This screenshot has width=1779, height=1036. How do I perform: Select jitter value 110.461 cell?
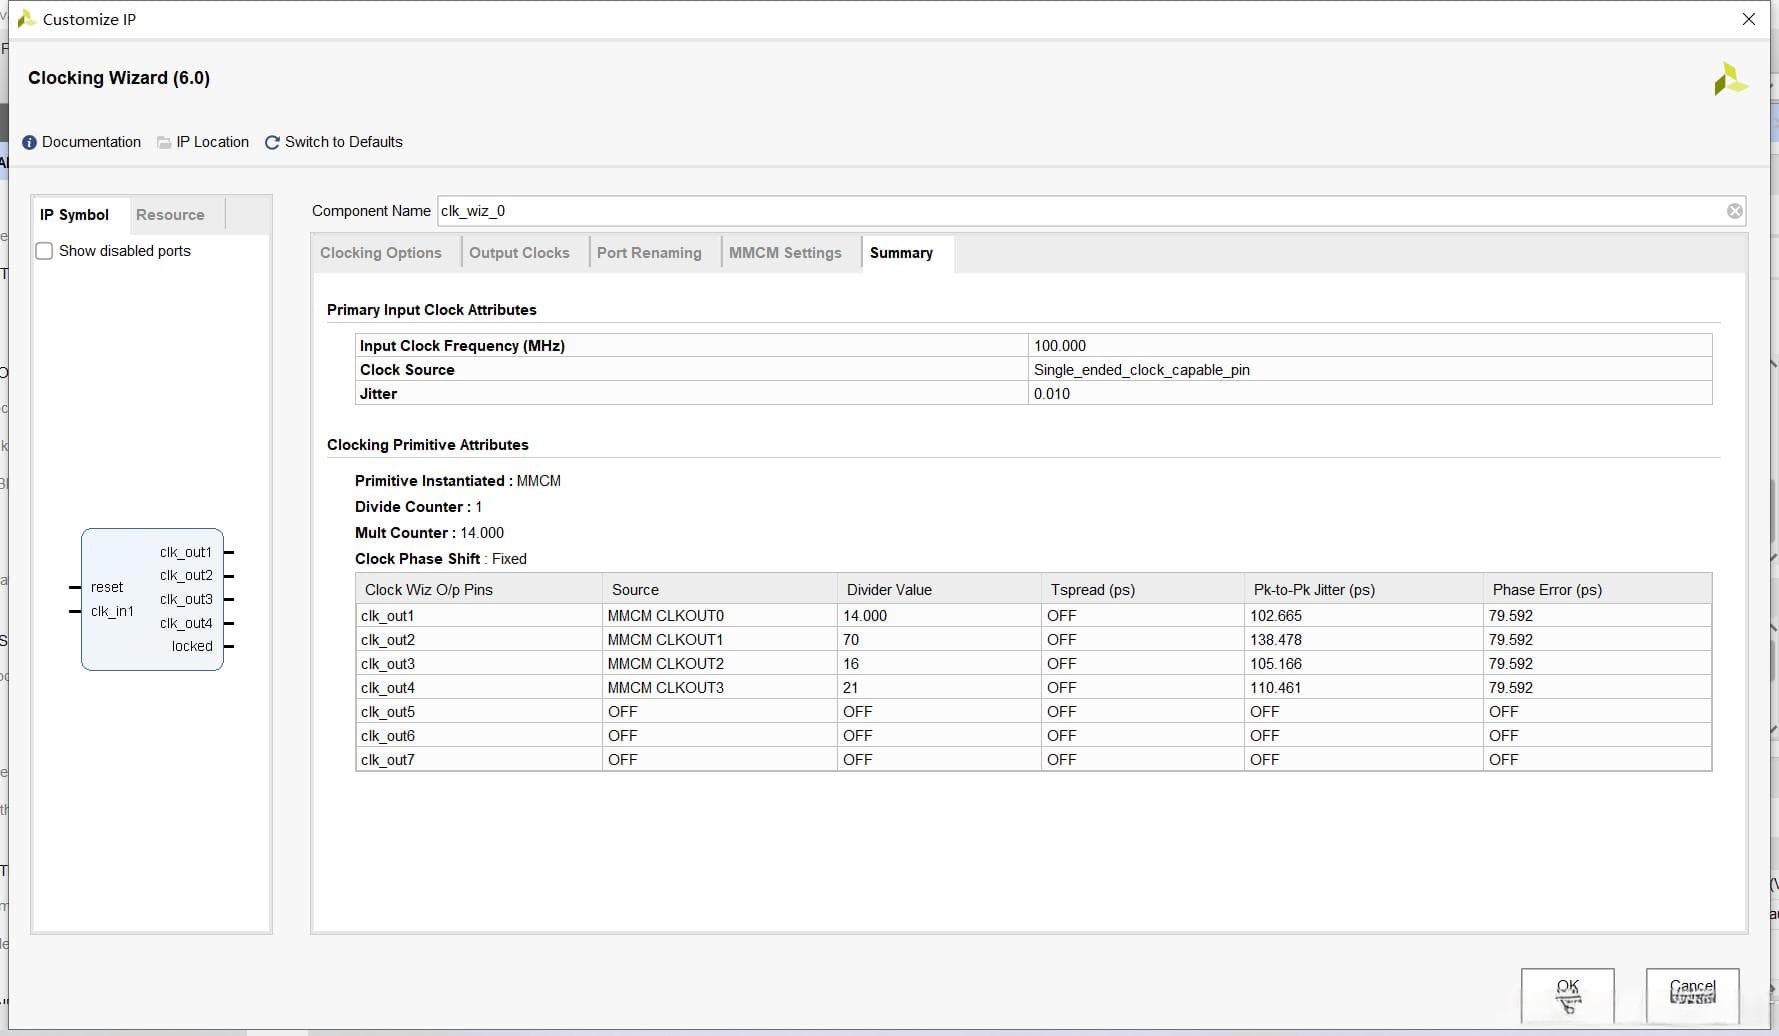(1364, 688)
